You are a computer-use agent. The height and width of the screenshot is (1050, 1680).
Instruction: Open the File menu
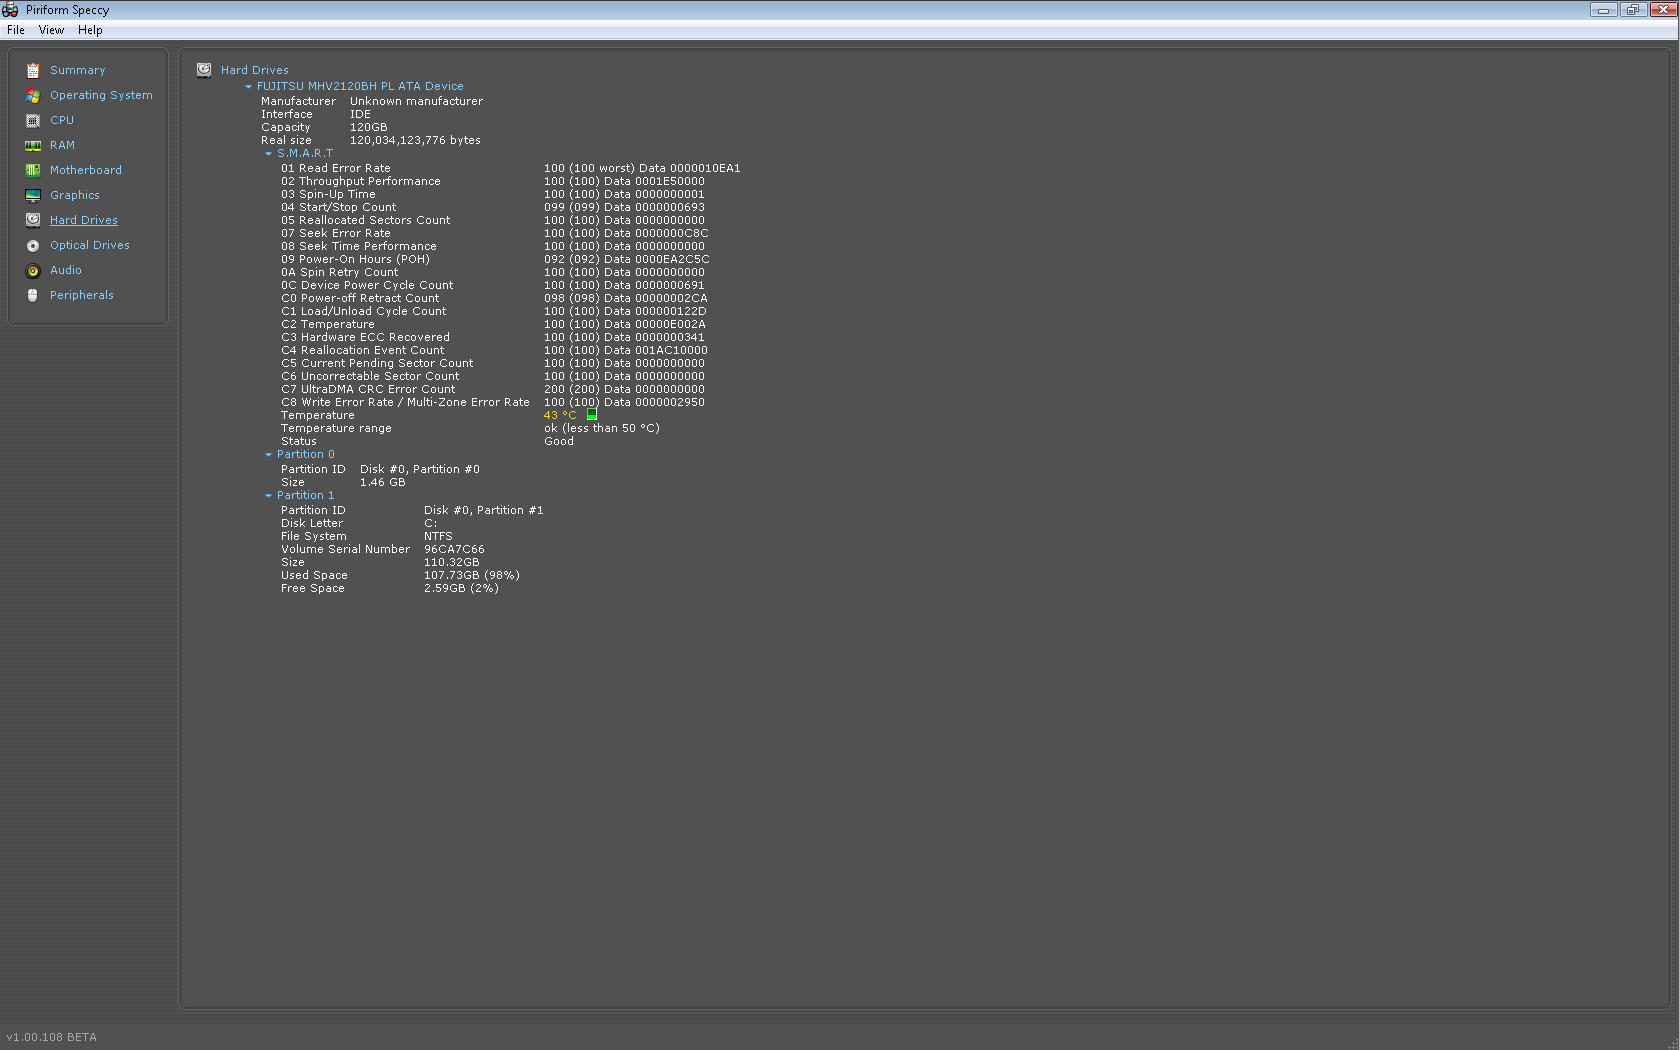[16, 30]
